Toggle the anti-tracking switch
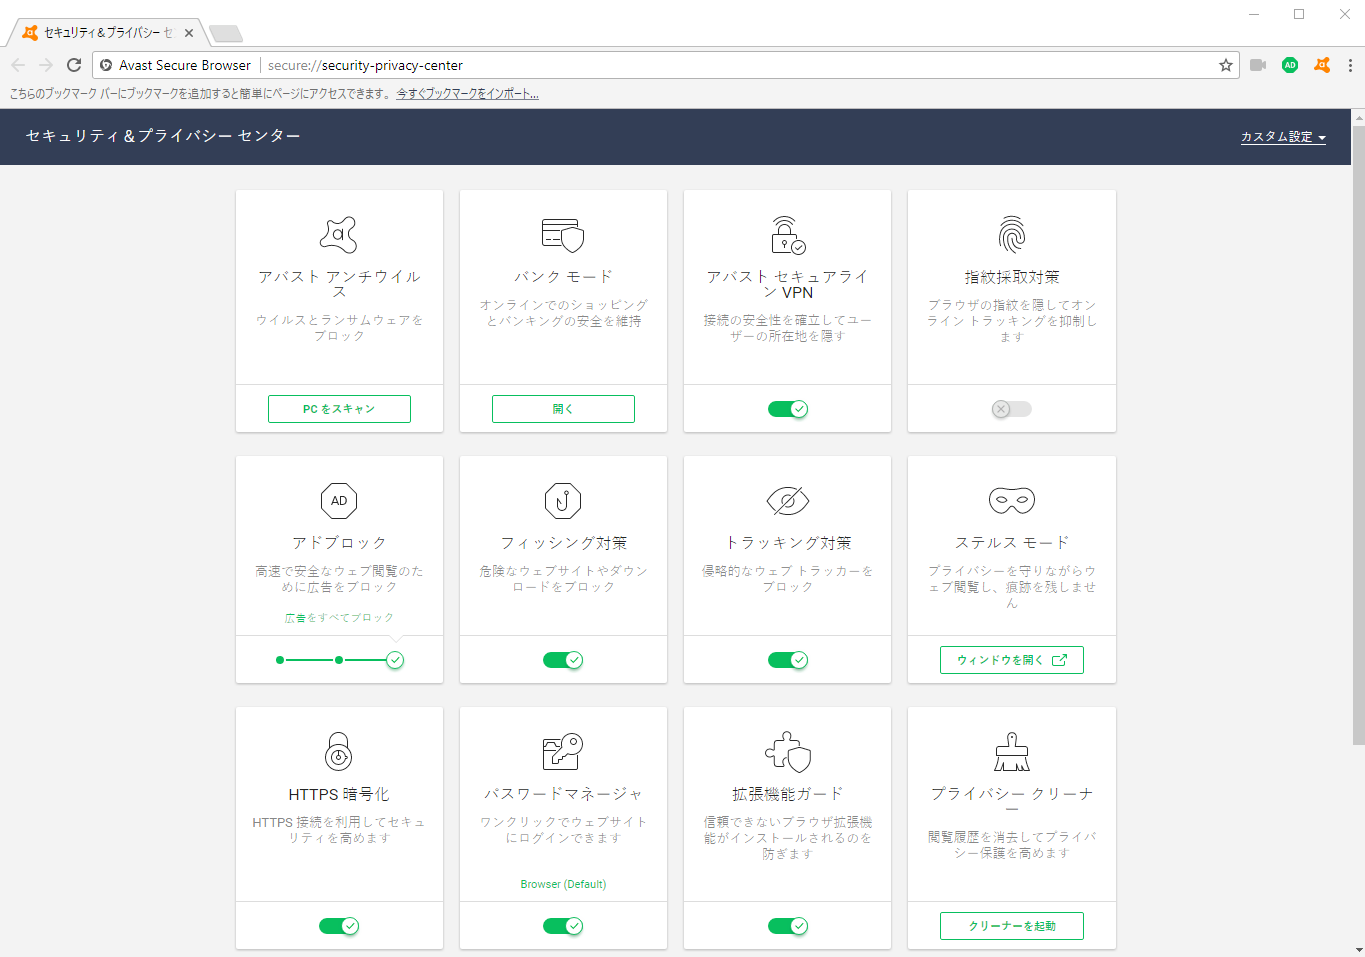Image resolution: width=1365 pixels, height=957 pixels. pos(788,660)
